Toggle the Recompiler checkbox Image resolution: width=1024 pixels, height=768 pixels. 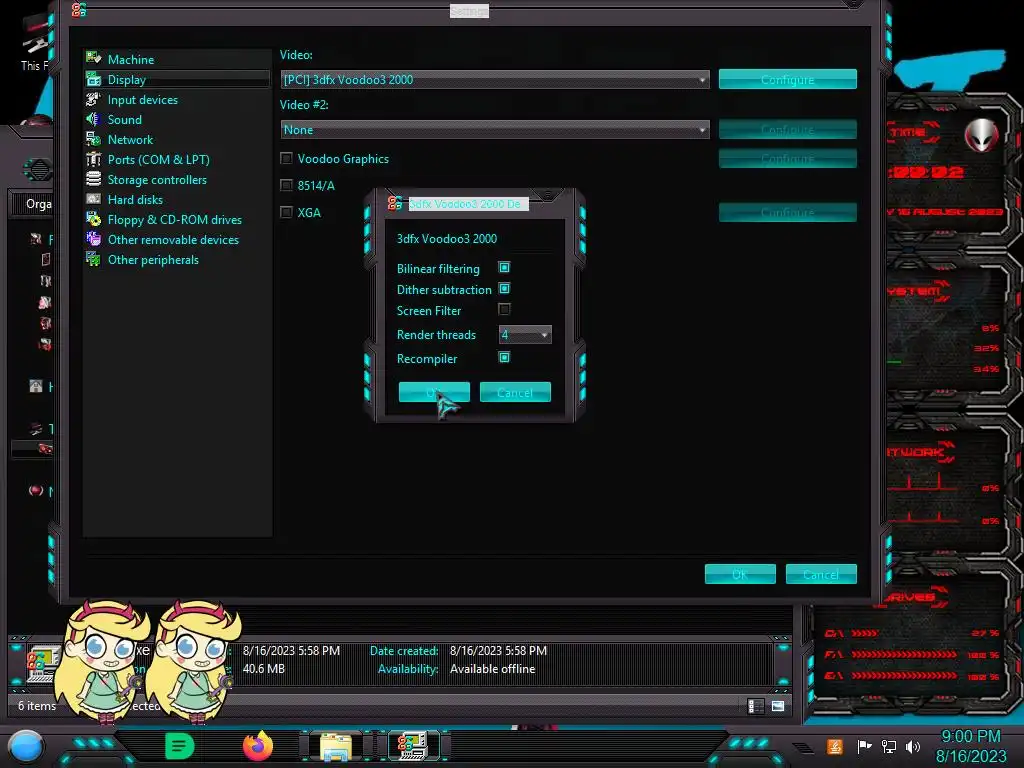(504, 357)
